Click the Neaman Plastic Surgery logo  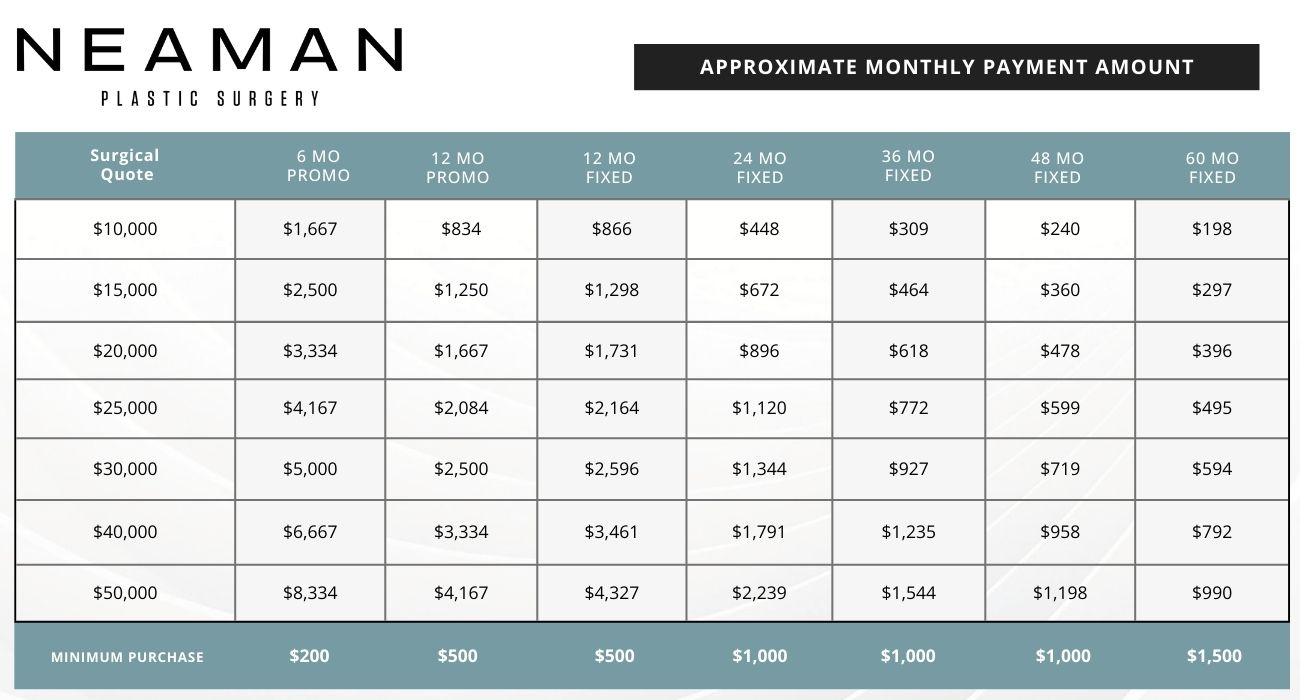pos(209,65)
